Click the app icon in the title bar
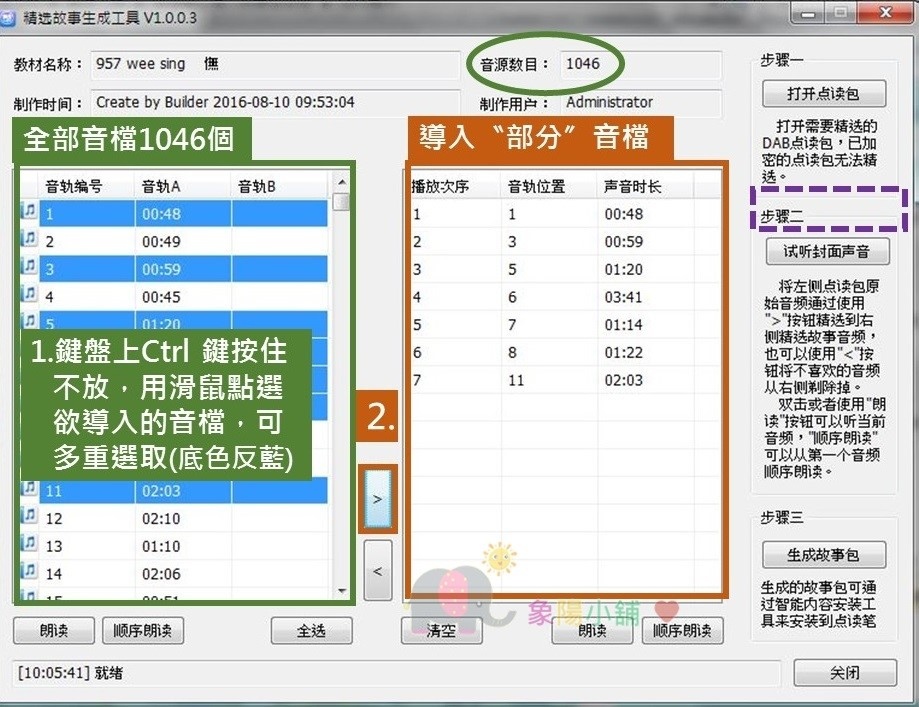Image resolution: width=919 pixels, height=707 pixels. [7, 17]
